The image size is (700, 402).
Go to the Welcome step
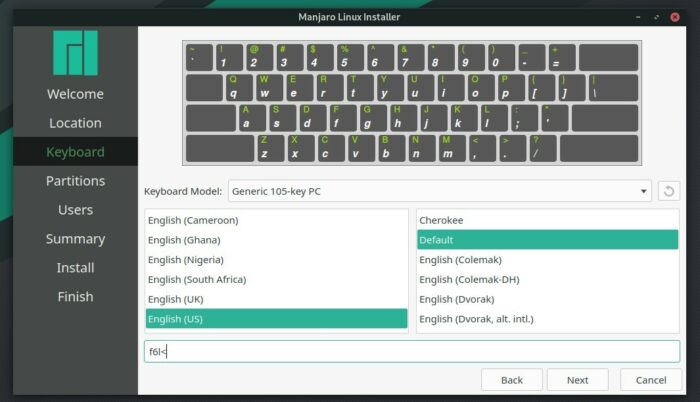click(75, 94)
